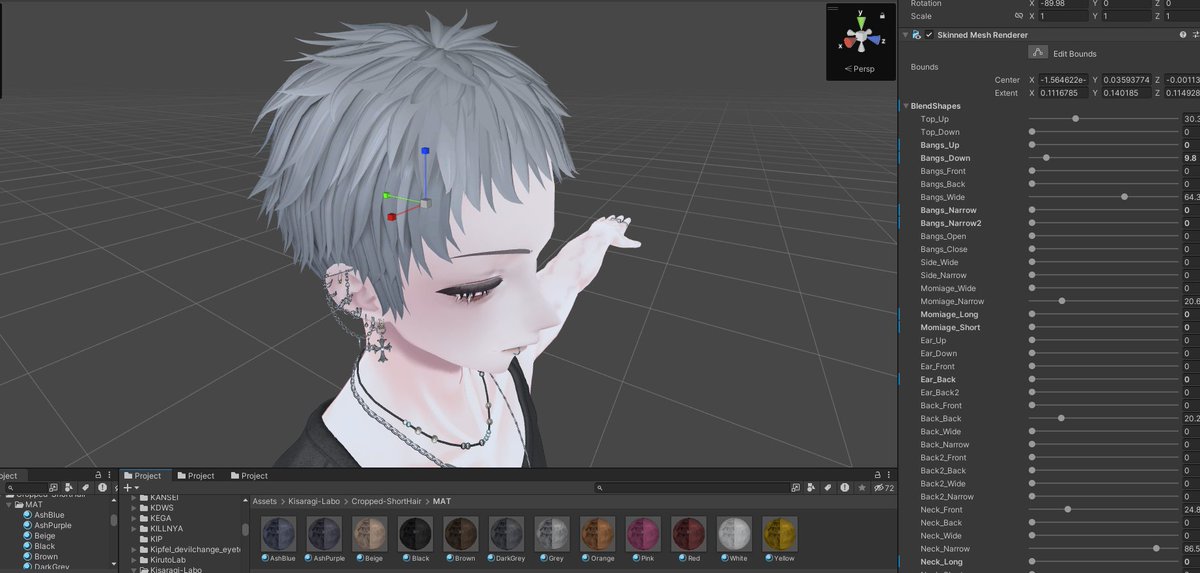
Task: Click the red X axis cone on scene gizmo
Action: [849, 43]
